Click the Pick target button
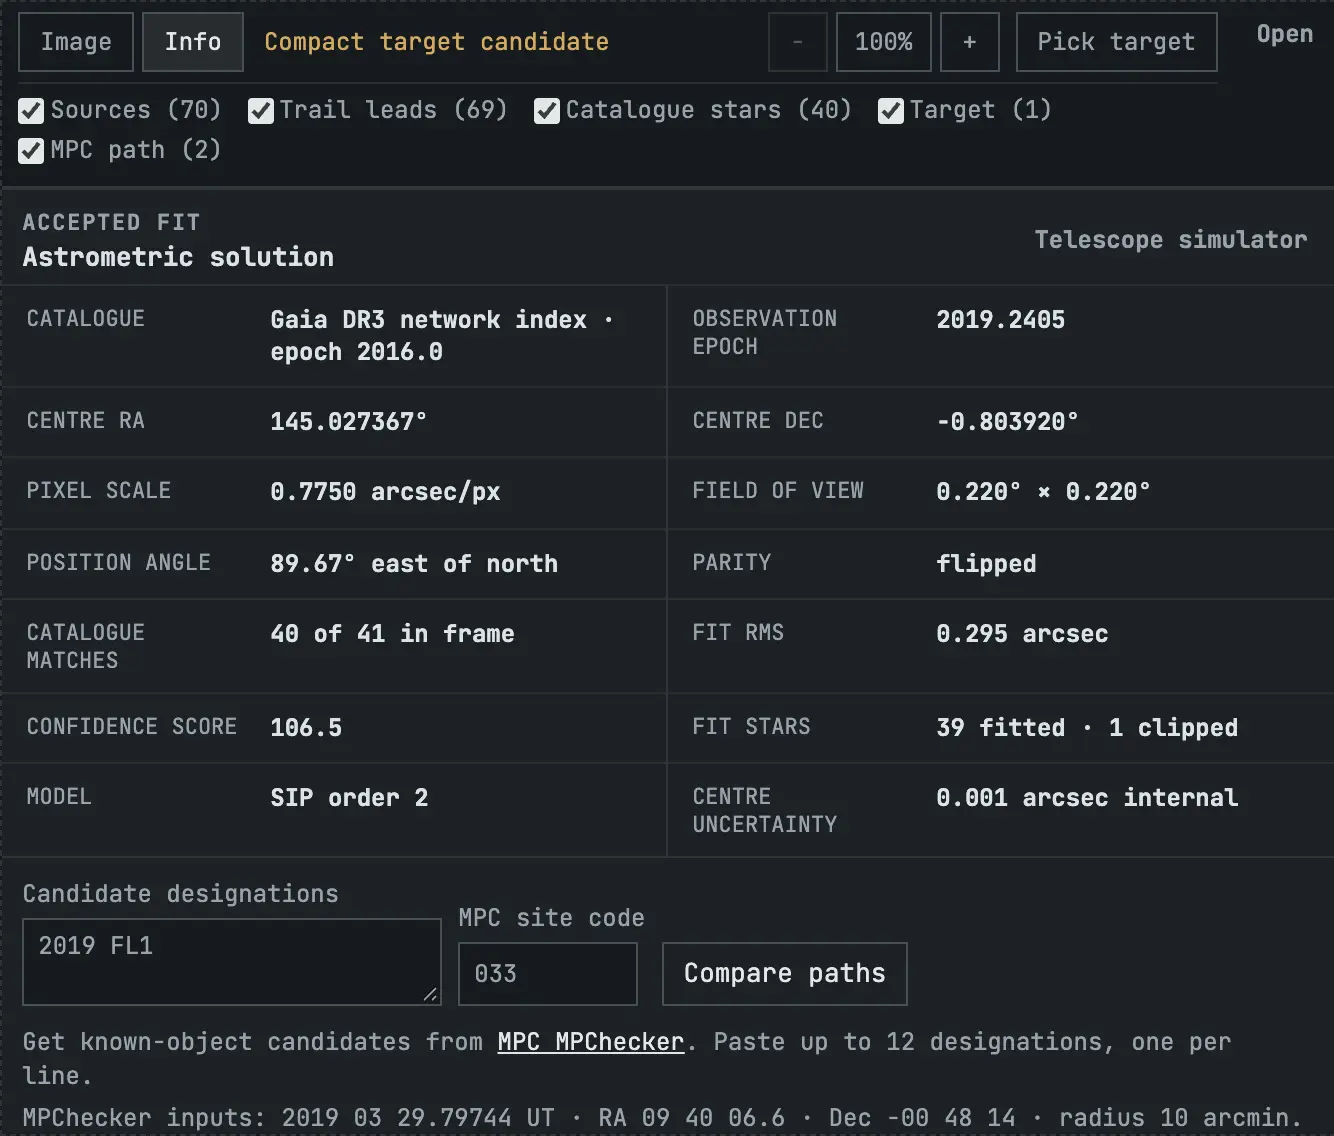The height and width of the screenshot is (1136, 1334). pyautogui.click(x=1117, y=42)
